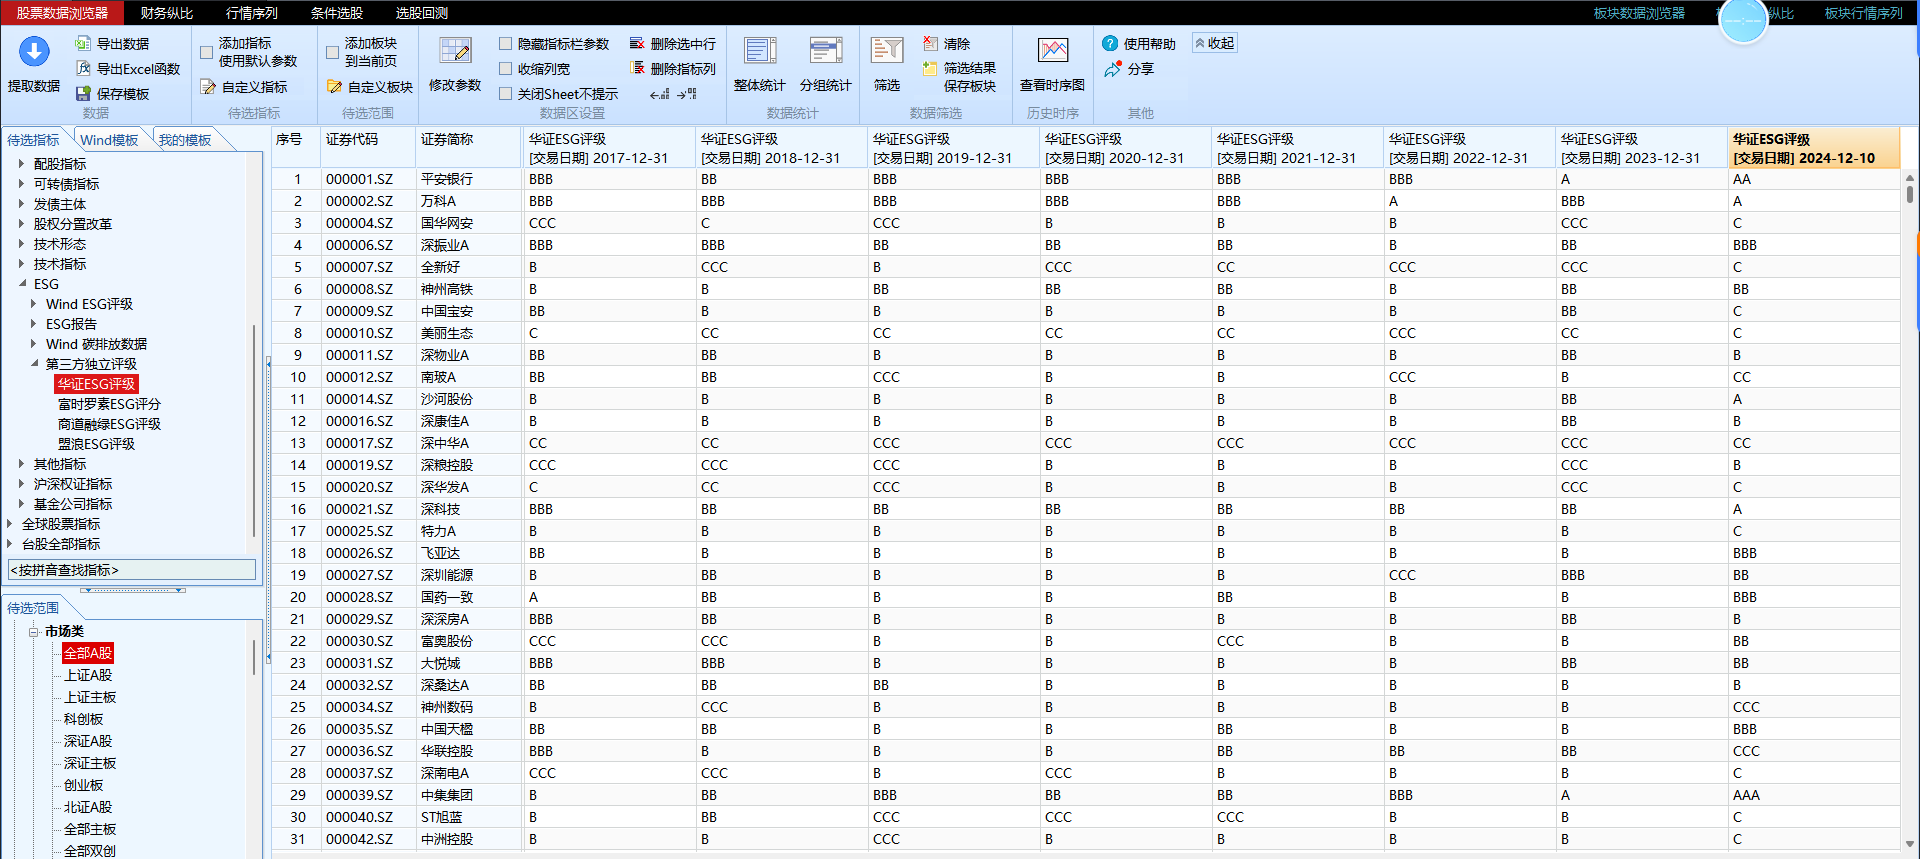Open 分组统计 tool
The height and width of the screenshot is (859, 1920).
click(825, 52)
